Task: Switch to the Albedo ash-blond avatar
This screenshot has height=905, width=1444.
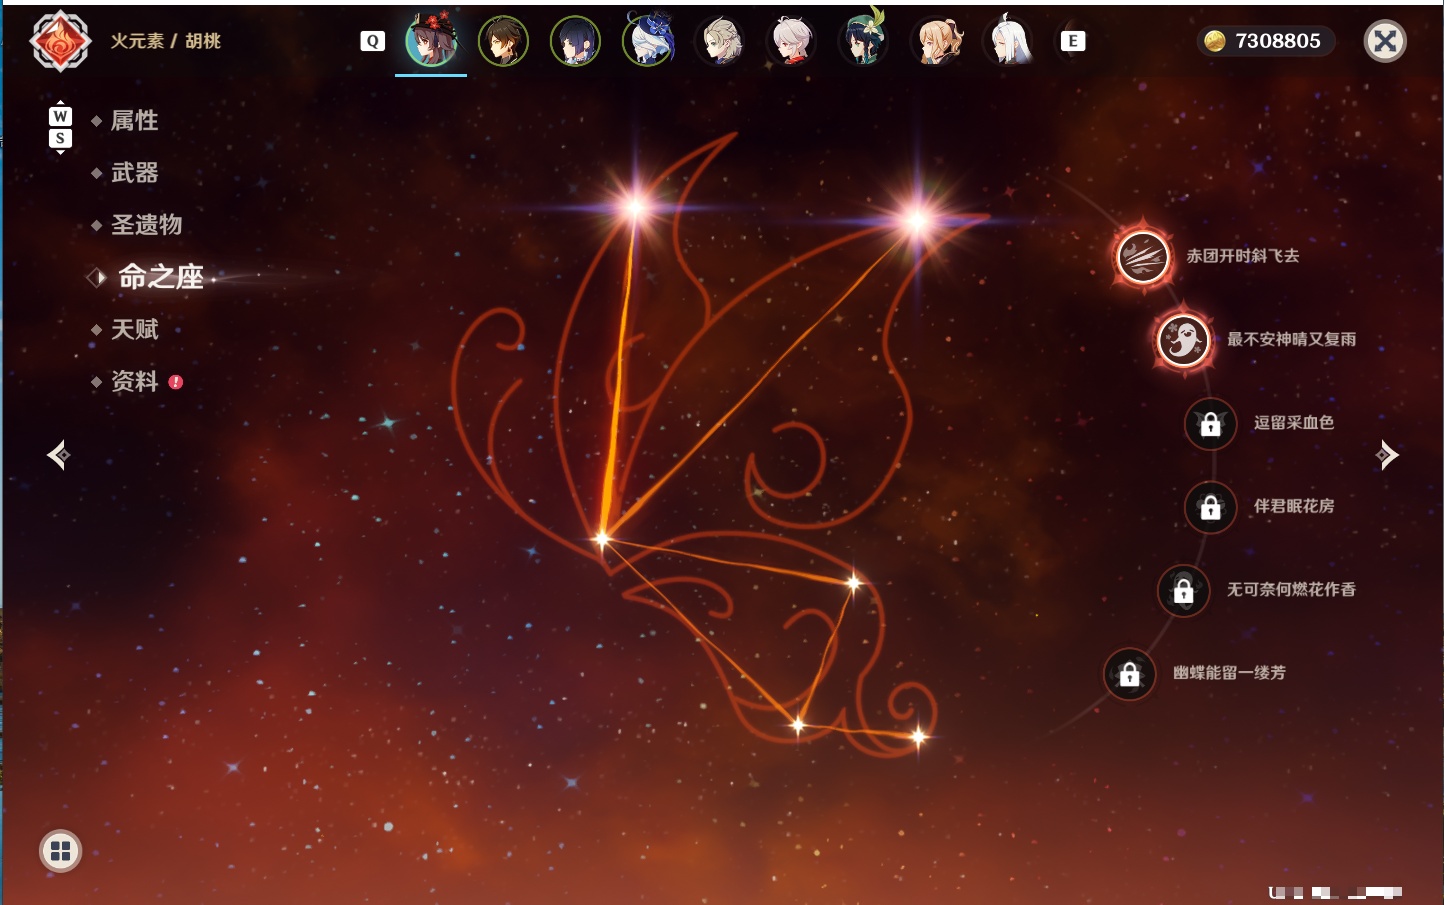Action: pyautogui.click(x=720, y=41)
